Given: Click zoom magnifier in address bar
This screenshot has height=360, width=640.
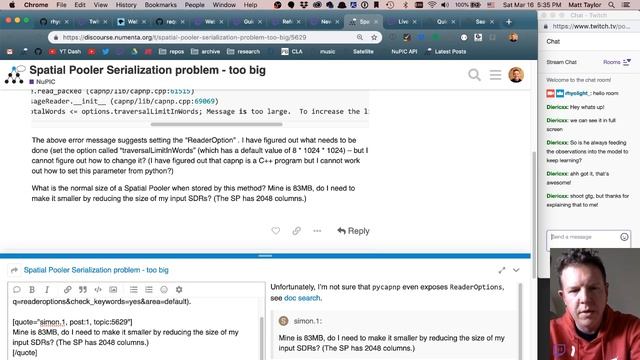Looking at the screenshot, I should tap(360, 37).
